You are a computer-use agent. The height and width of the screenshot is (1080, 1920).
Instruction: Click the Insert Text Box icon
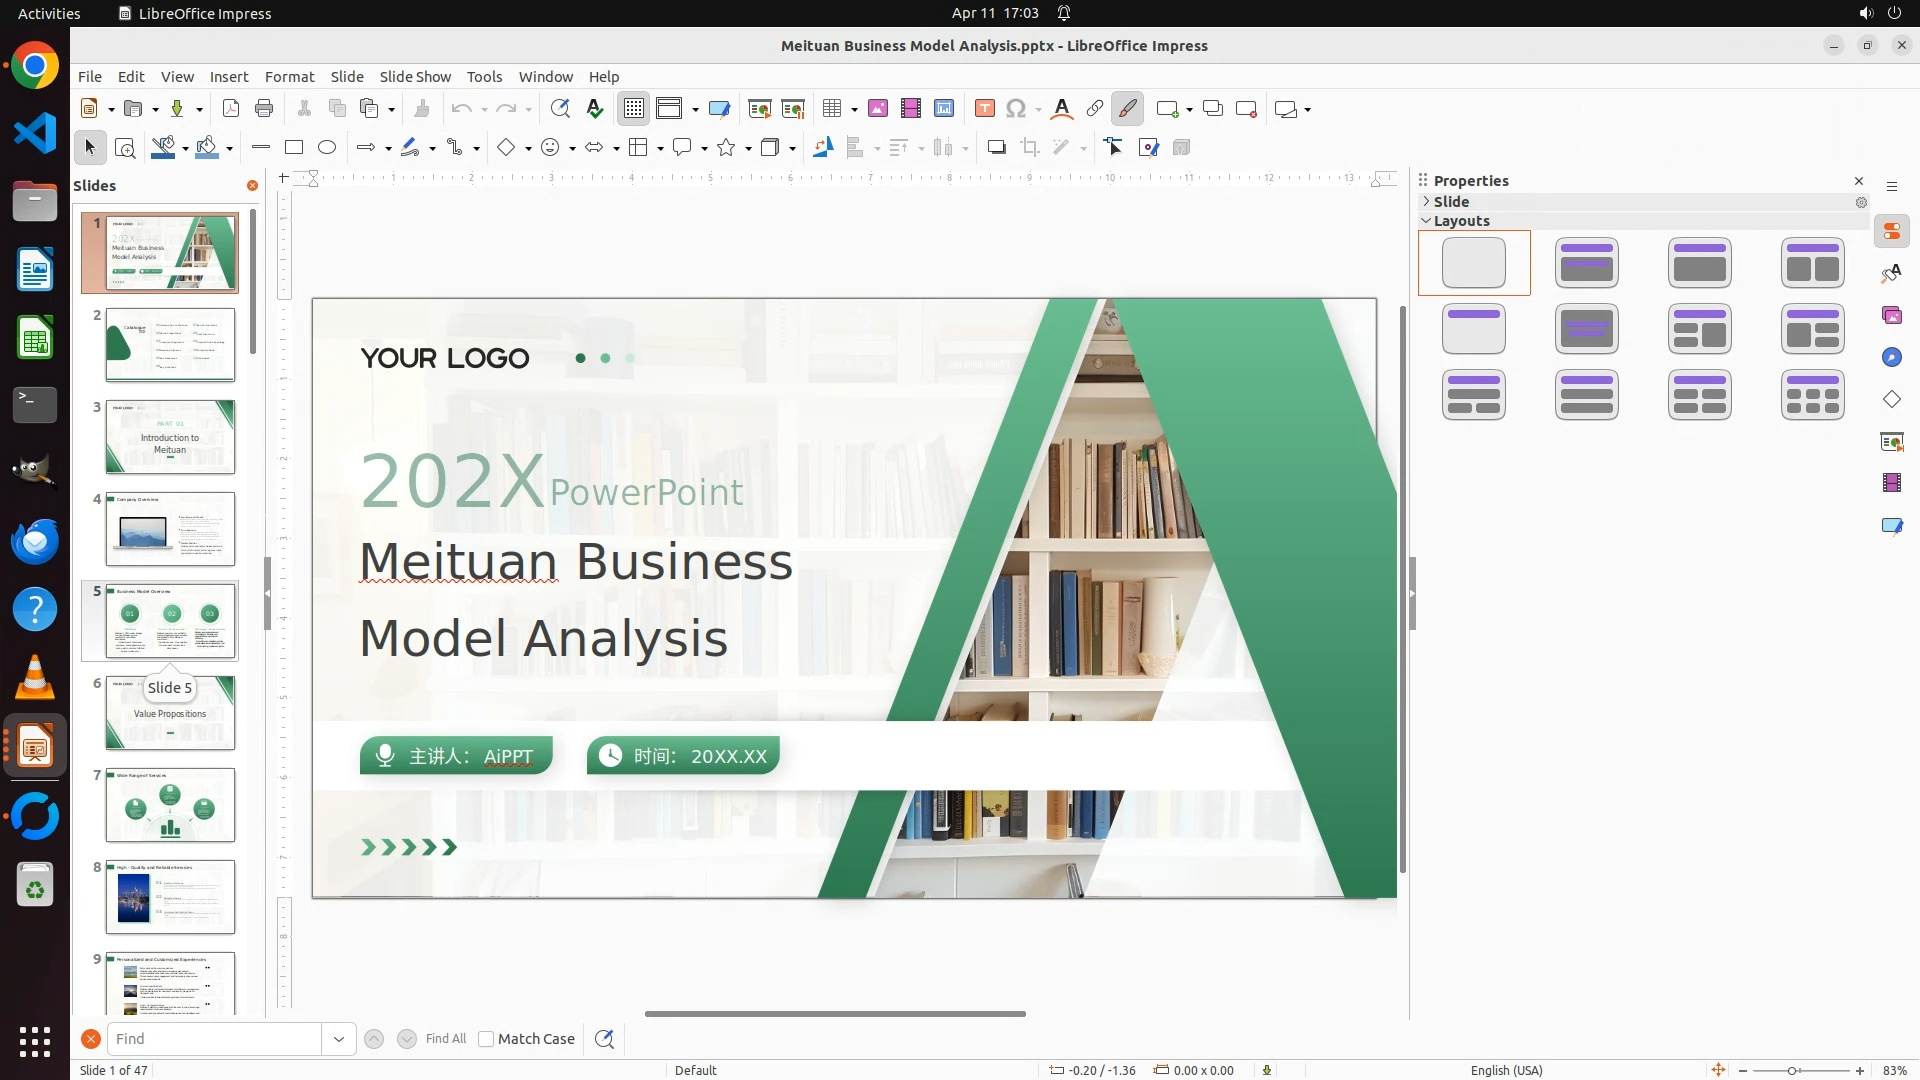984,109
